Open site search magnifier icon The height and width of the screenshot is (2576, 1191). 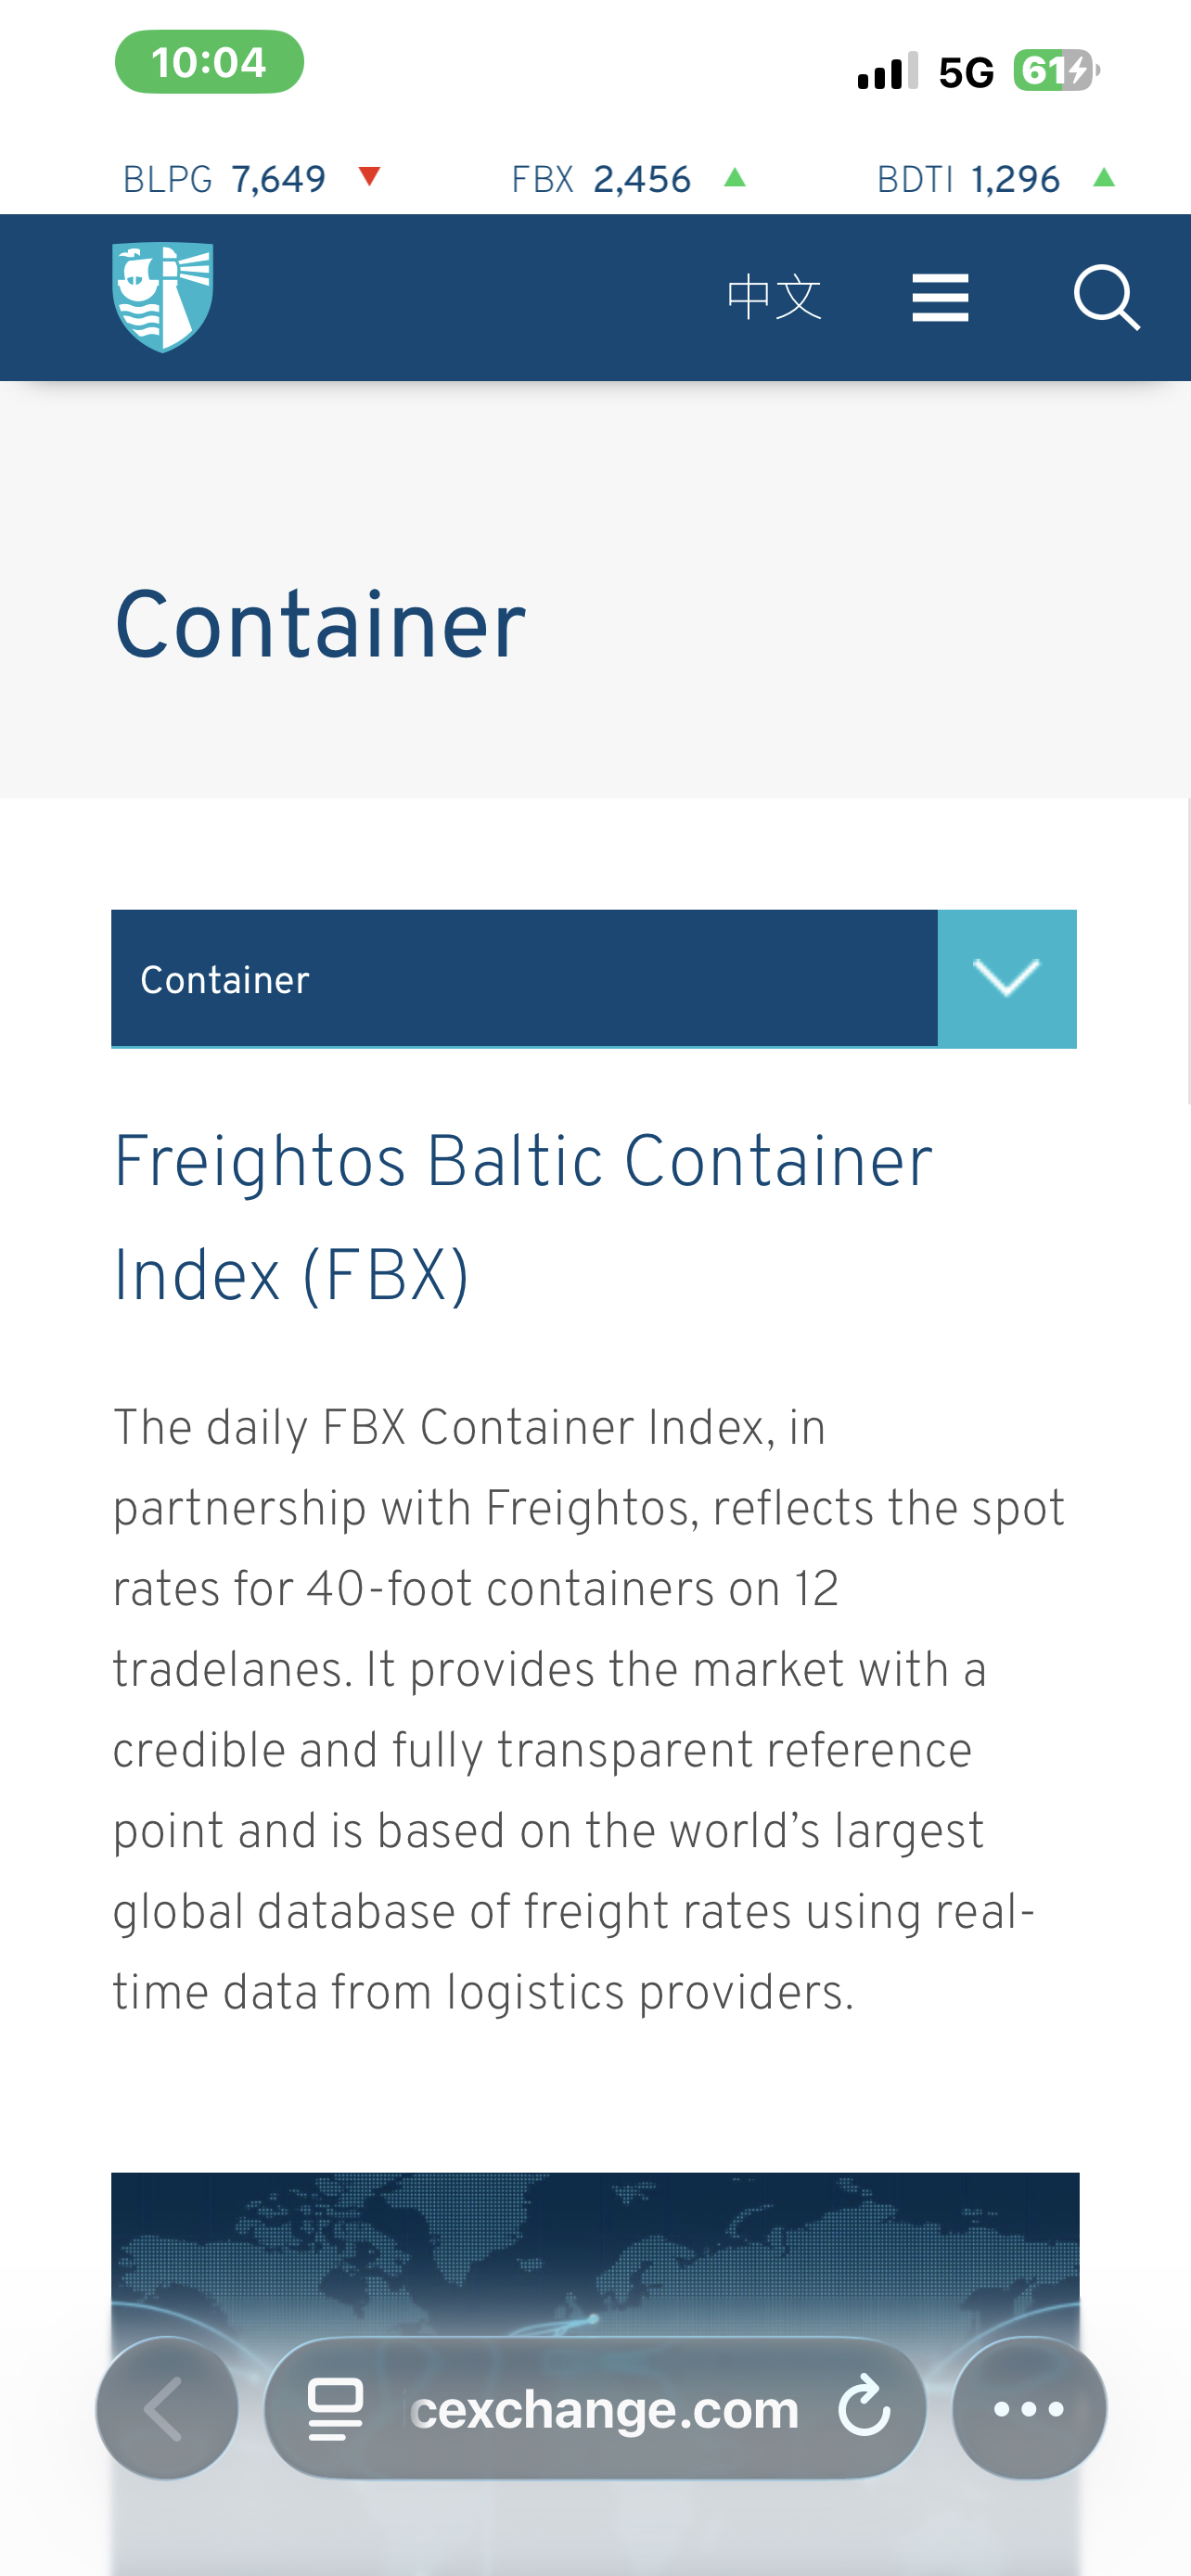click(x=1107, y=298)
